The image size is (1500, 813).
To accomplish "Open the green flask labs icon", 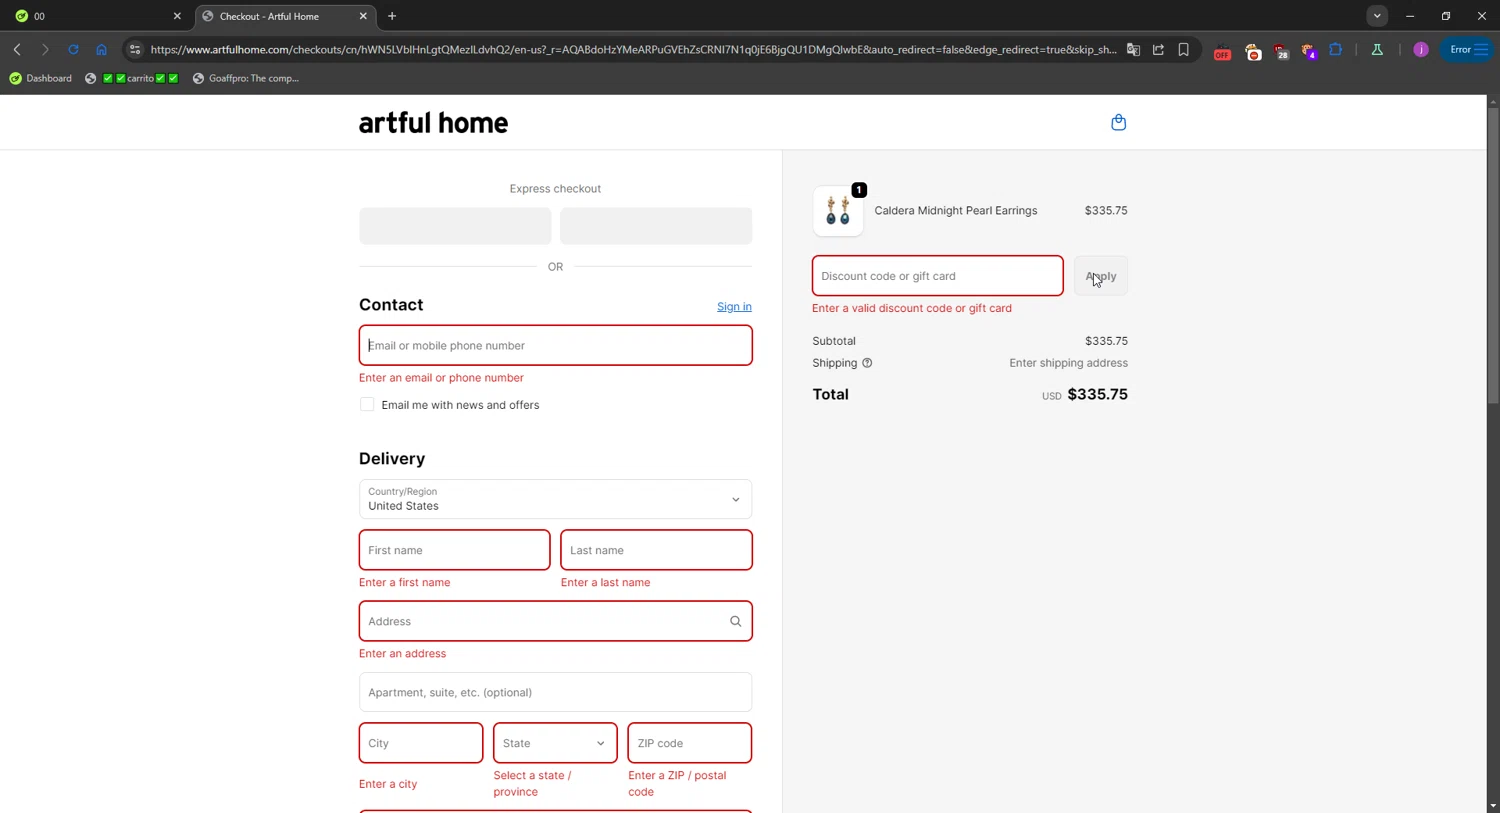I will 1377,49.
